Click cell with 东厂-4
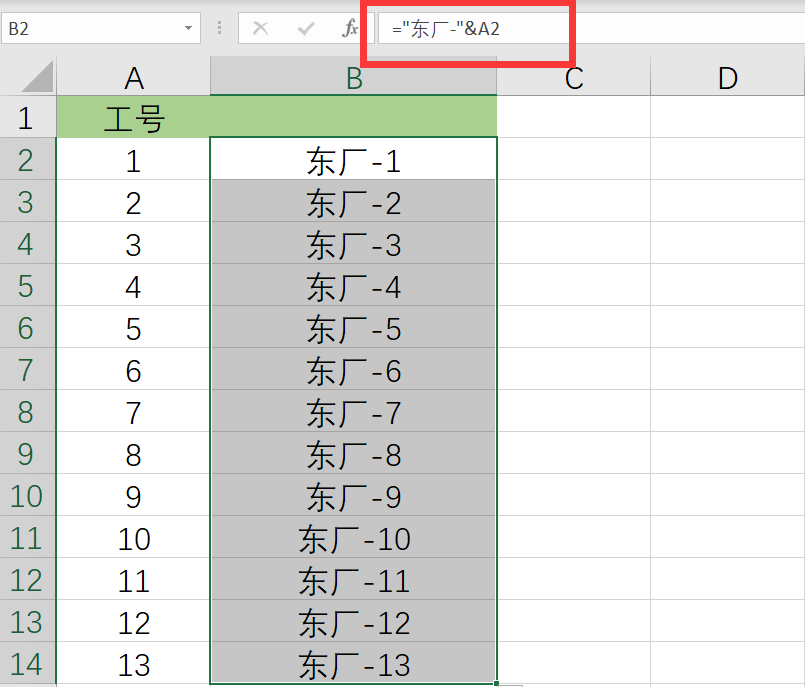Image resolution: width=805 pixels, height=687 pixels. pos(354,285)
